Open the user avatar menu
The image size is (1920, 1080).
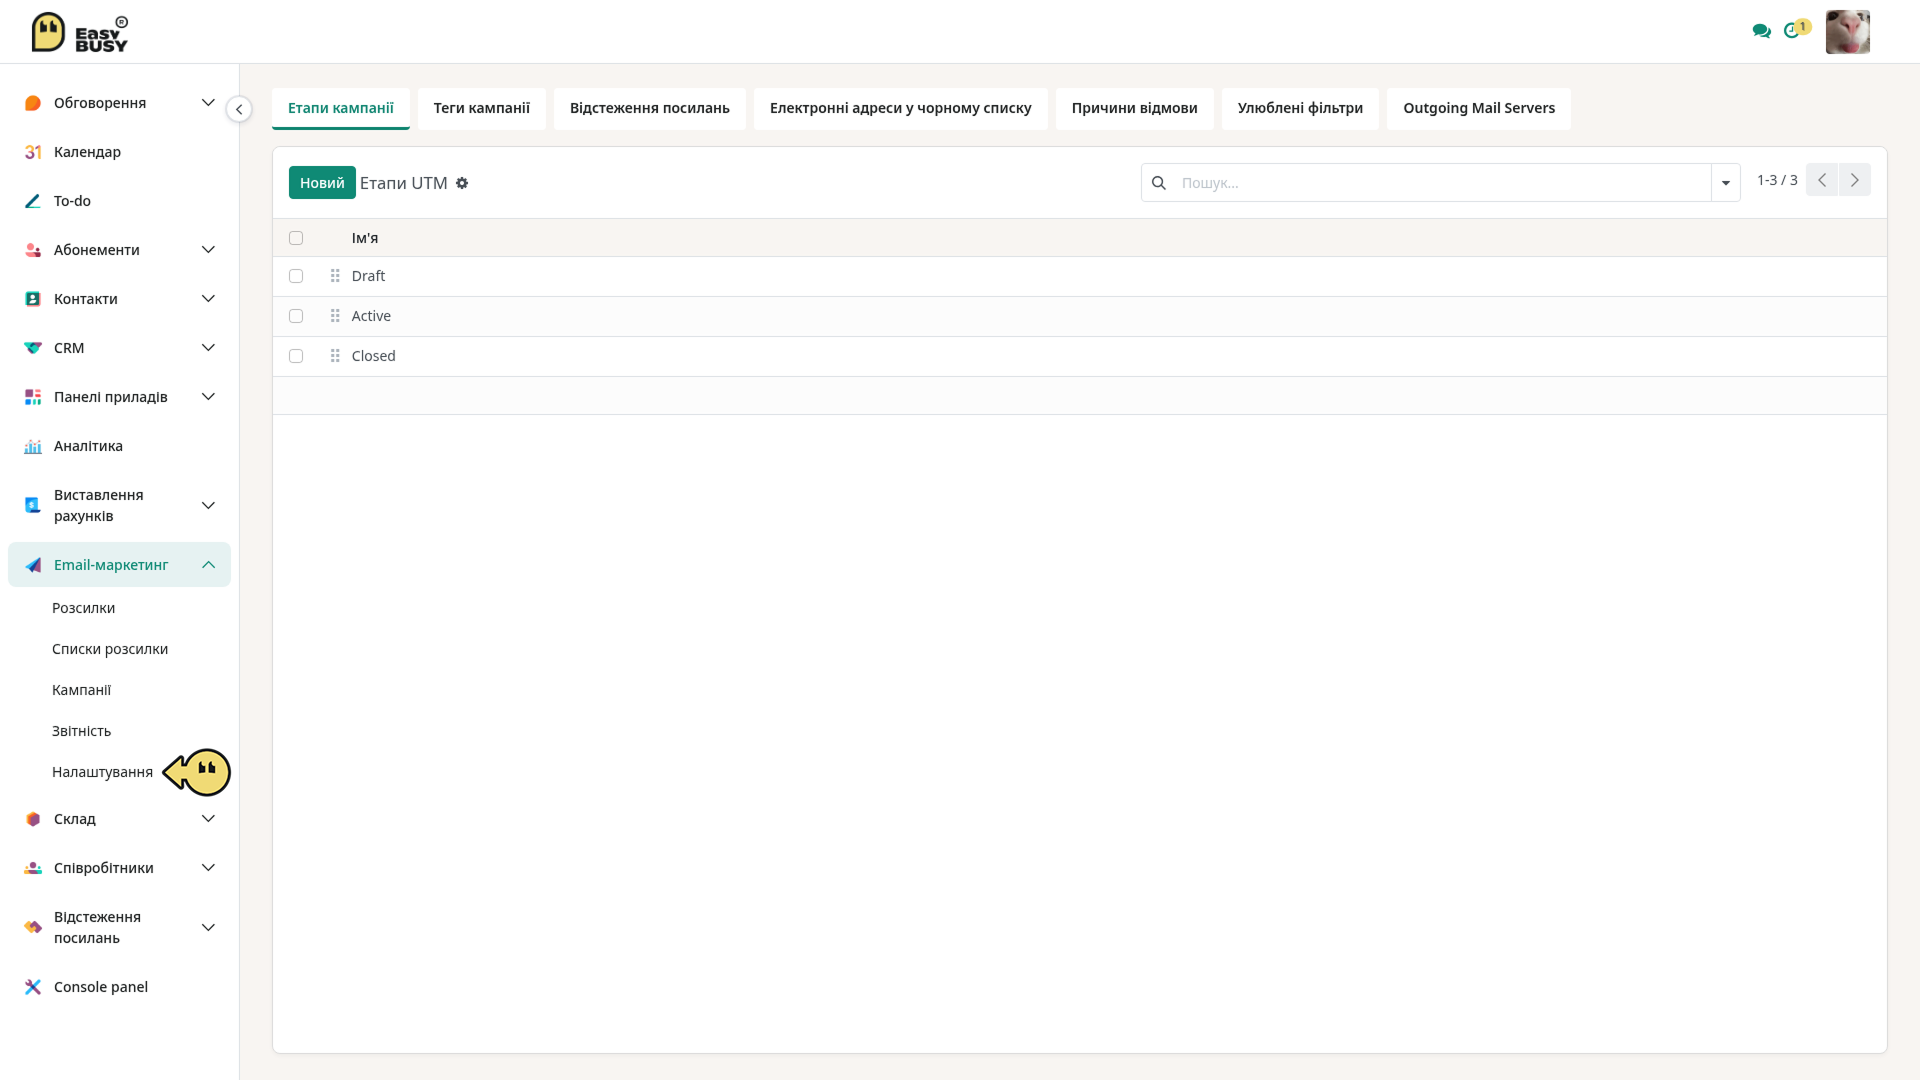pos(1847,32)
